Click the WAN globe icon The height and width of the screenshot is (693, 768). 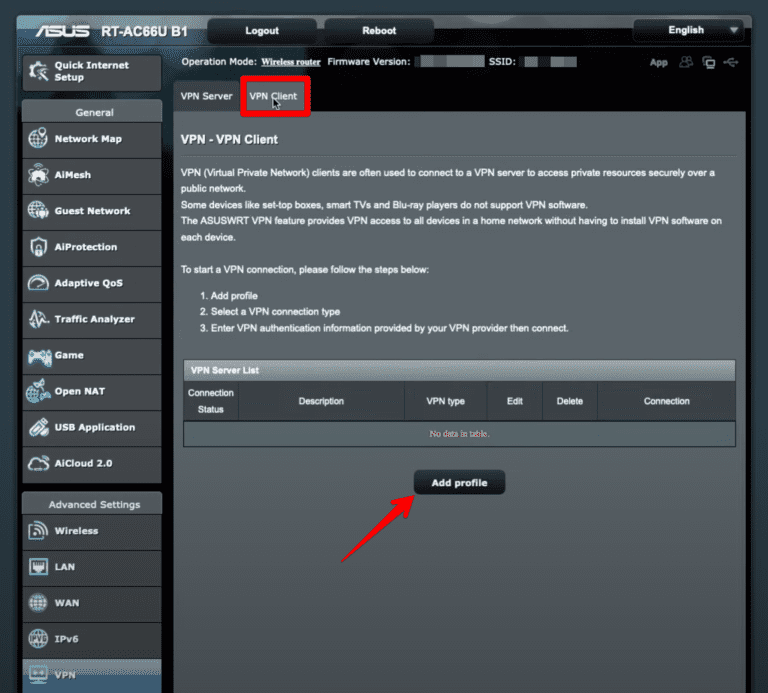38,603
